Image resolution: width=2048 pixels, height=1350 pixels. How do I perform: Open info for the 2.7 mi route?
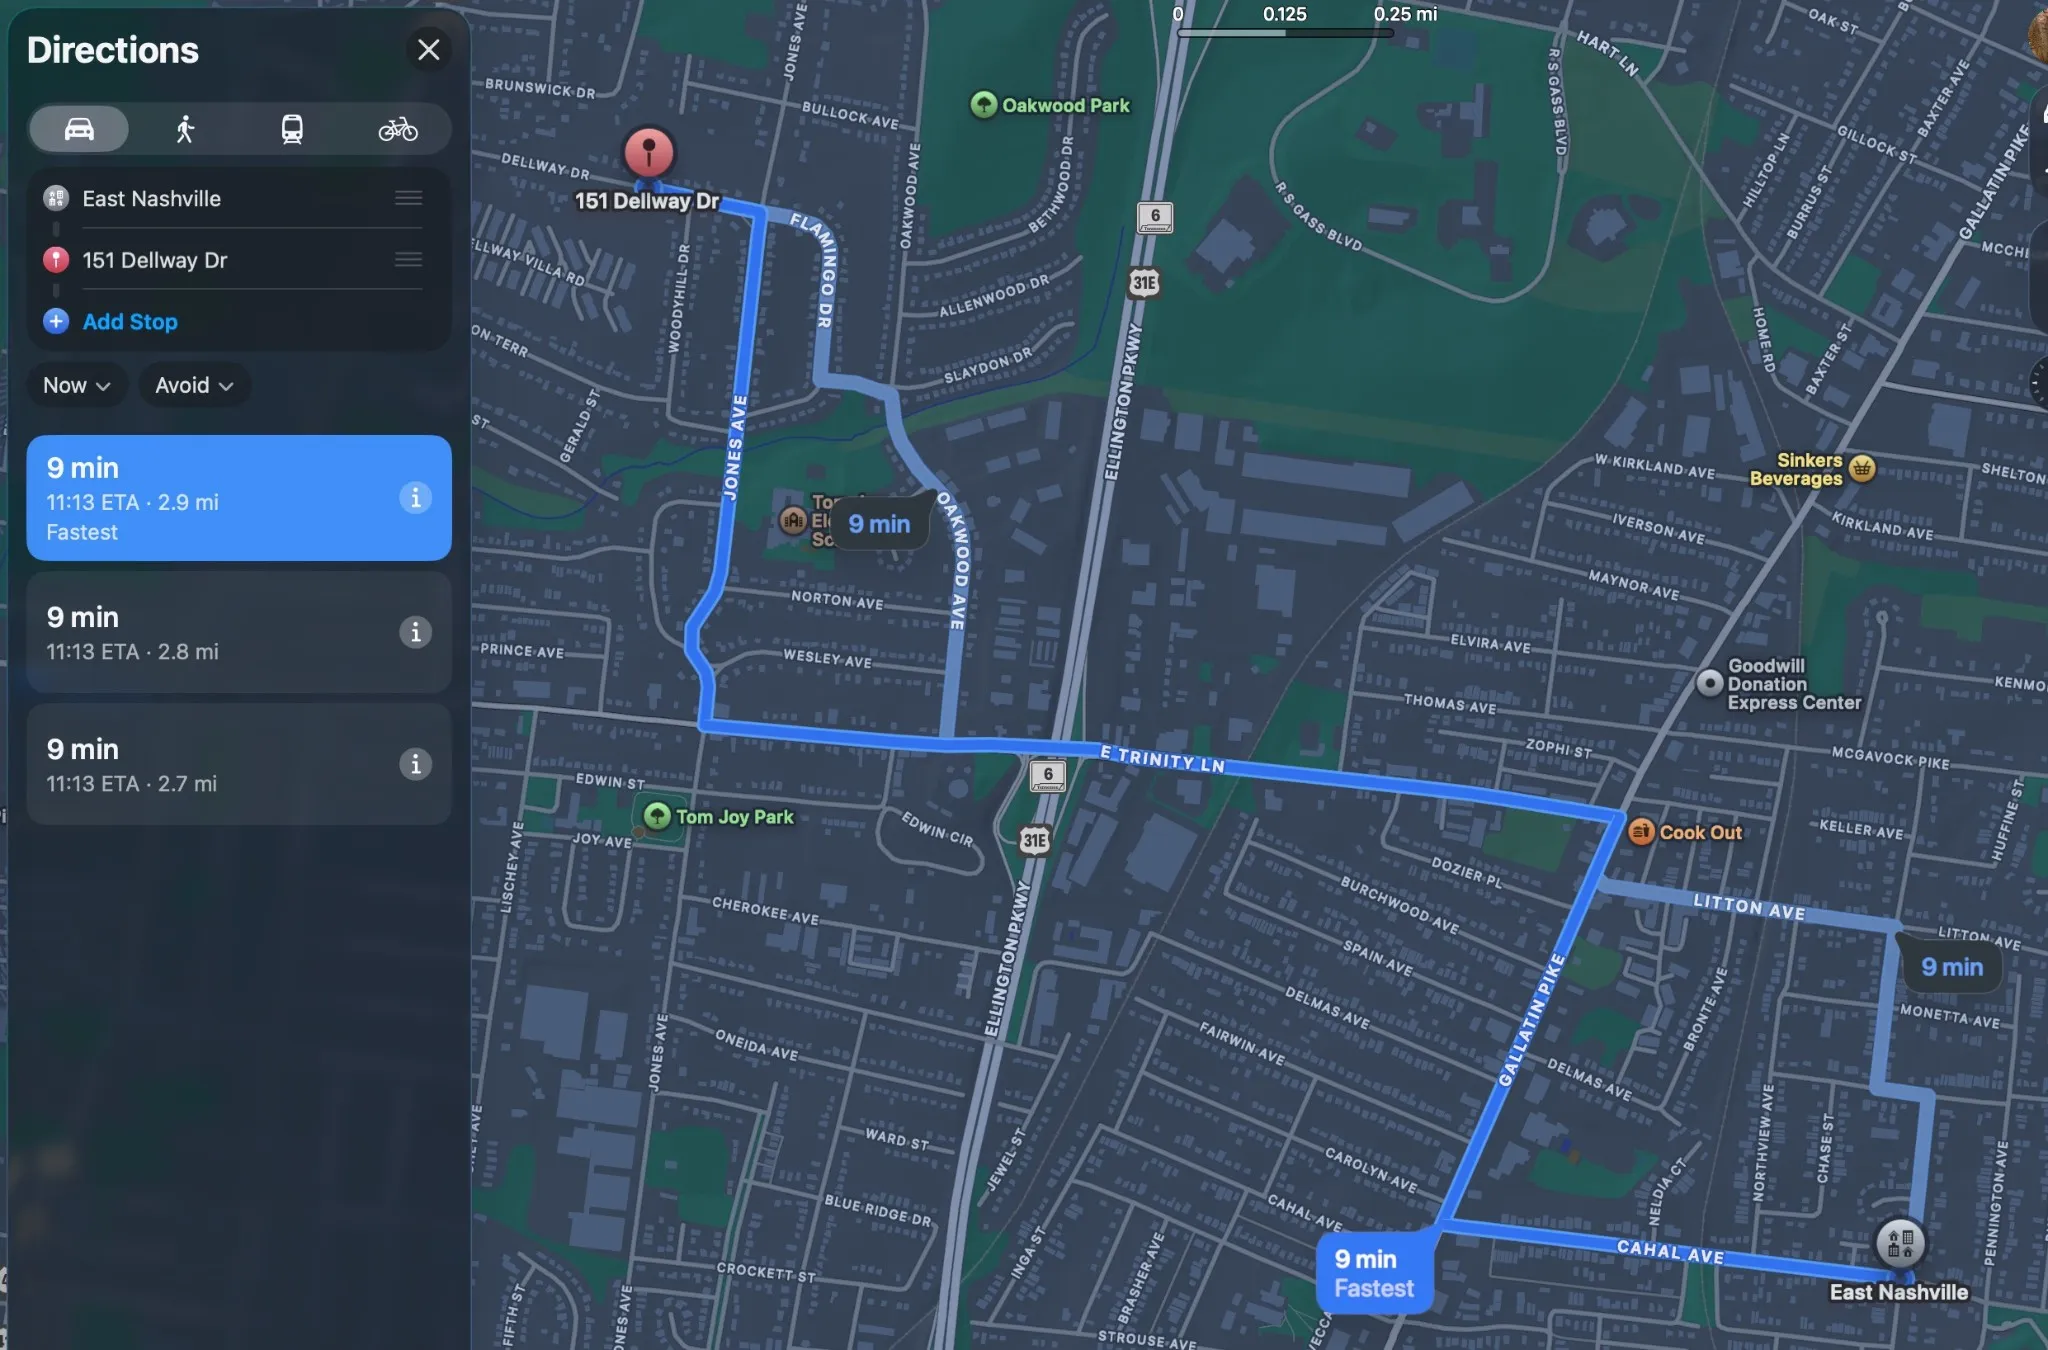coord(415,764)
